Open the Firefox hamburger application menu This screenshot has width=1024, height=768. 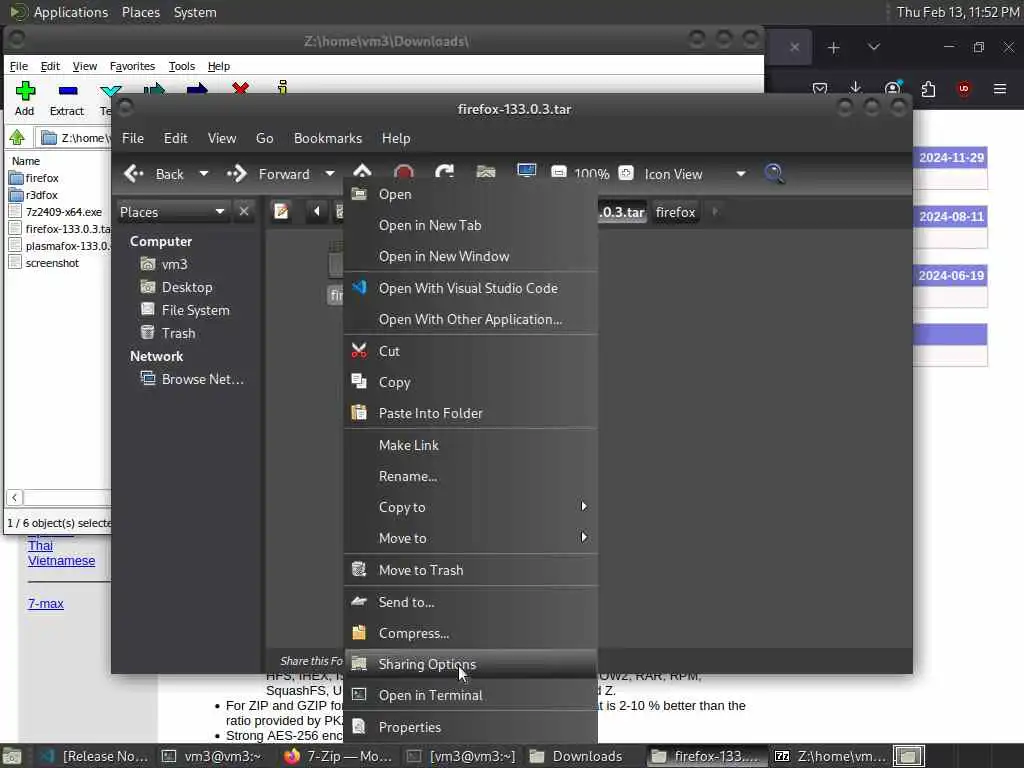click(1000, 89)
